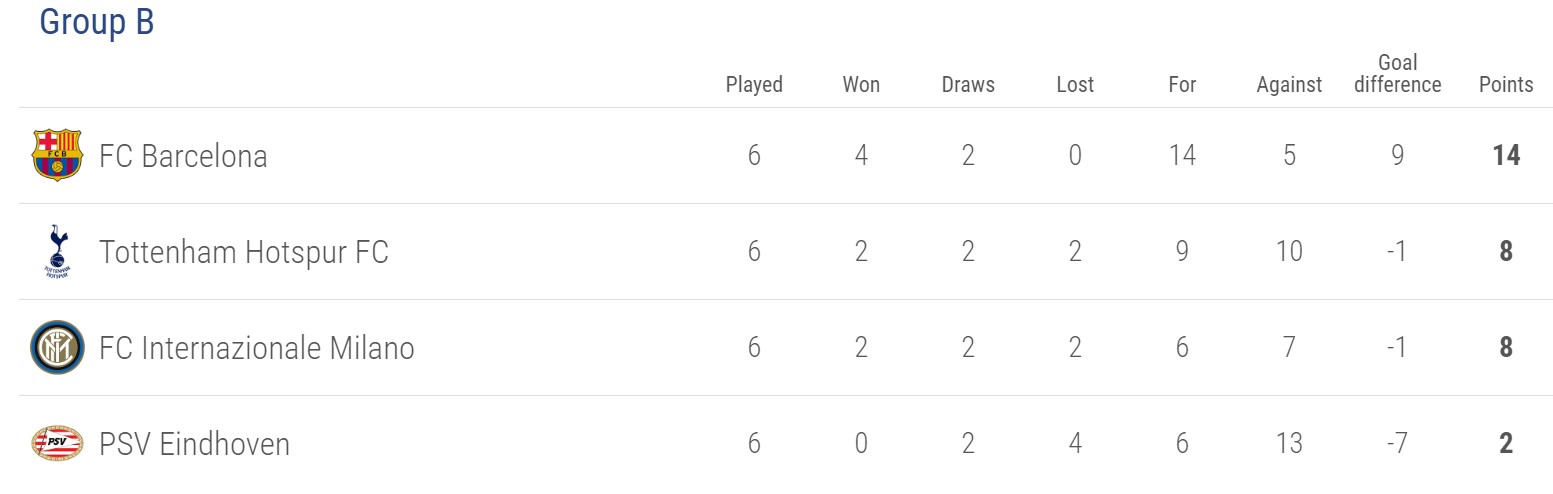Click the Draws column header
The height and width of the screenshot is (494, 1553).
tap(968, 85)
